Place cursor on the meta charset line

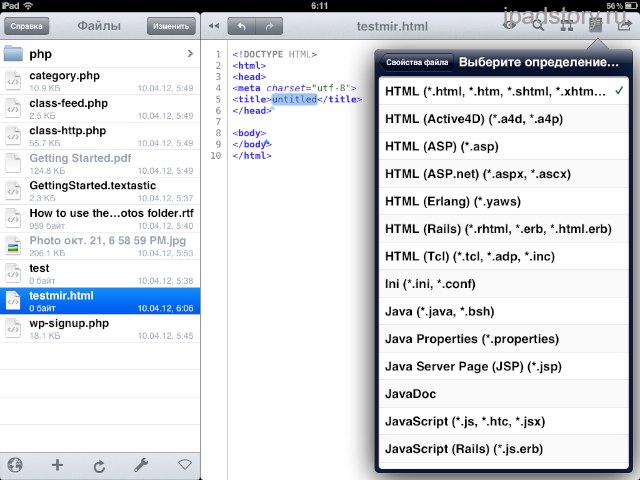(294, 88)
